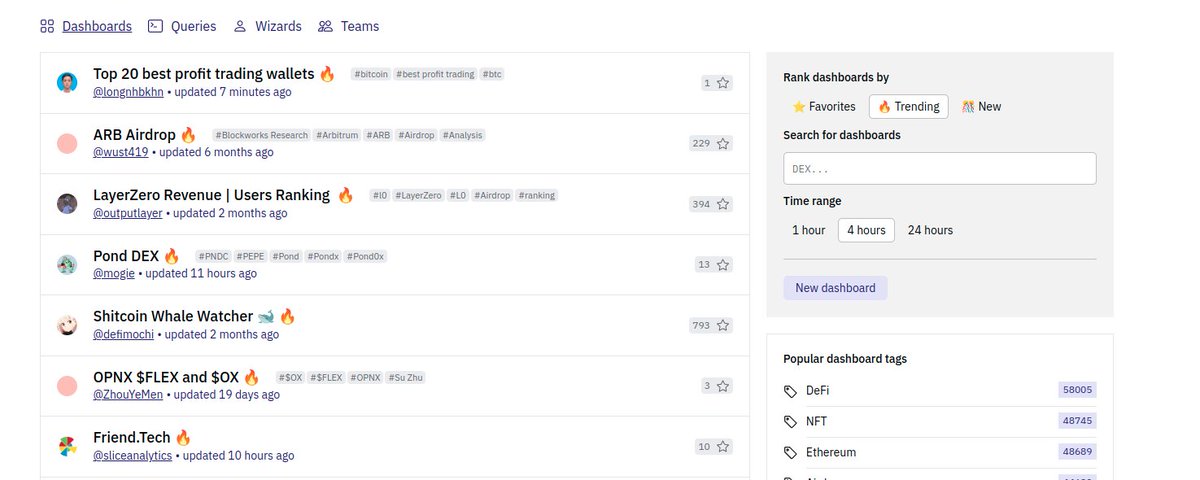
Task: Focus the Search for dashboards field
Action: click(x=940, y=168)
